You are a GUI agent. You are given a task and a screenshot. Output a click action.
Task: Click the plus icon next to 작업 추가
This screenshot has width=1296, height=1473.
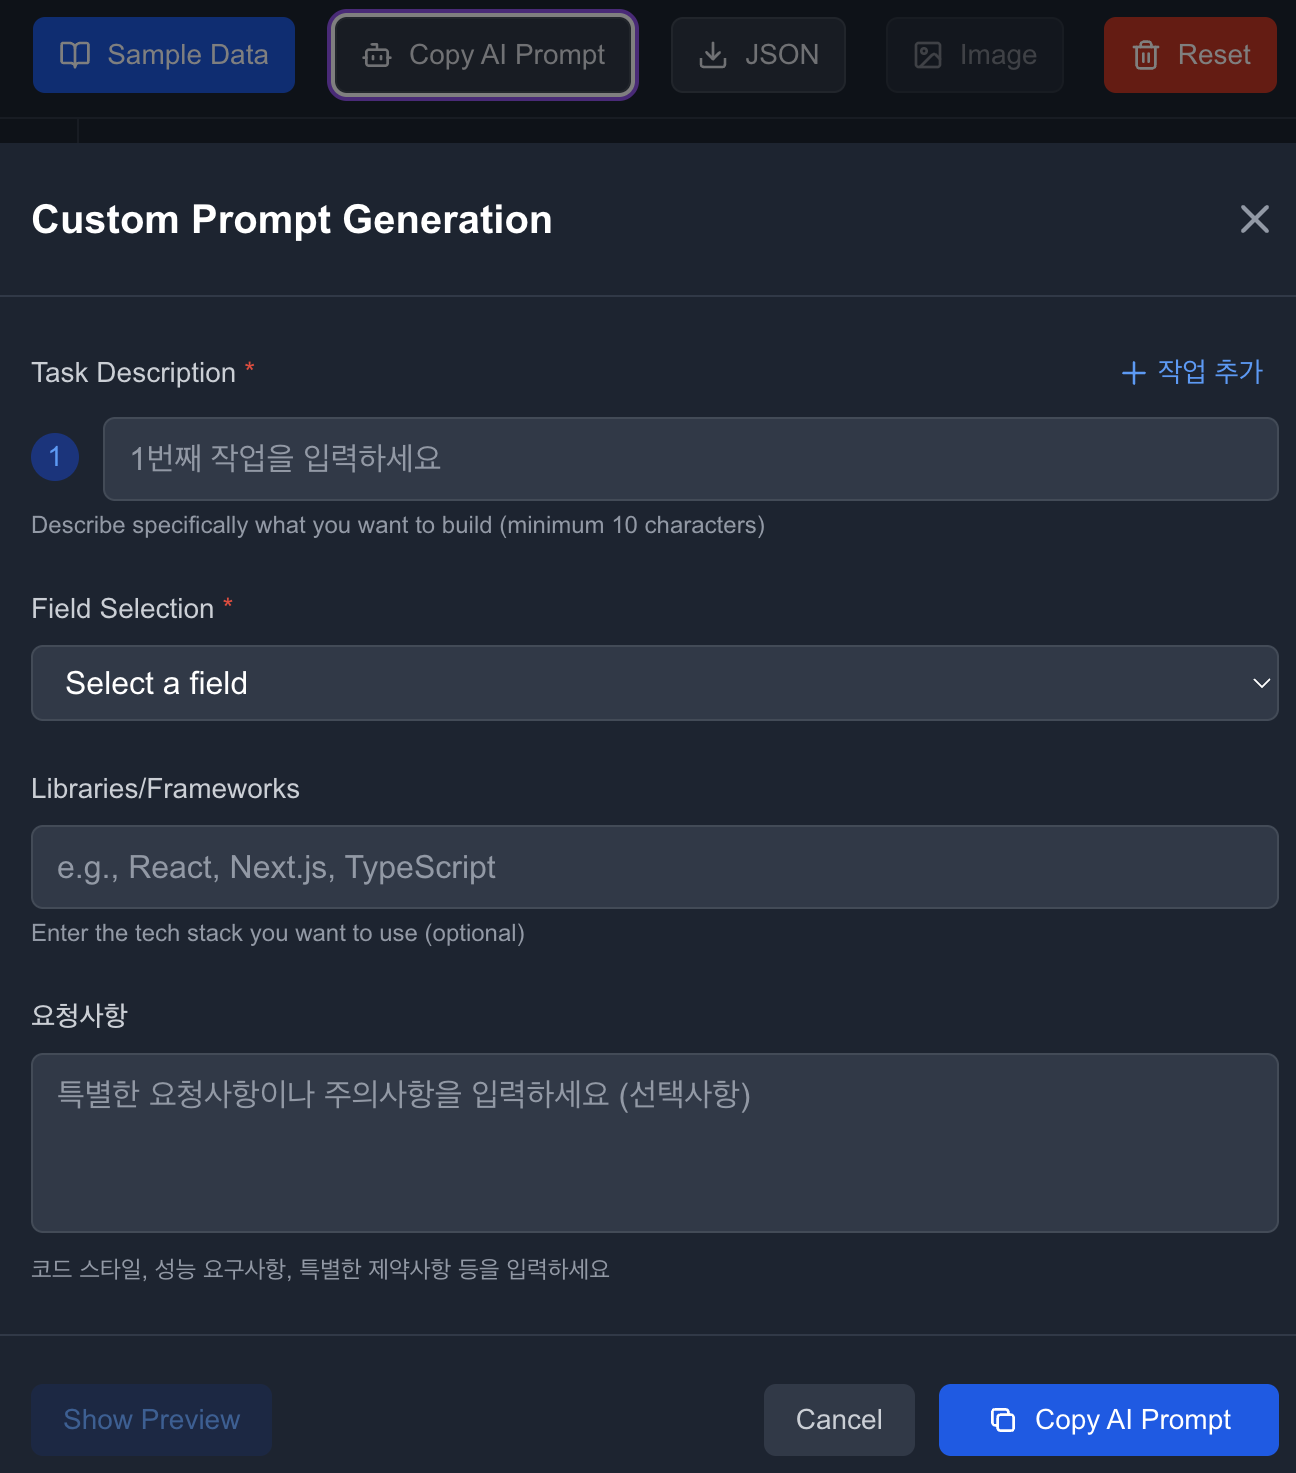coord(1133,373)
